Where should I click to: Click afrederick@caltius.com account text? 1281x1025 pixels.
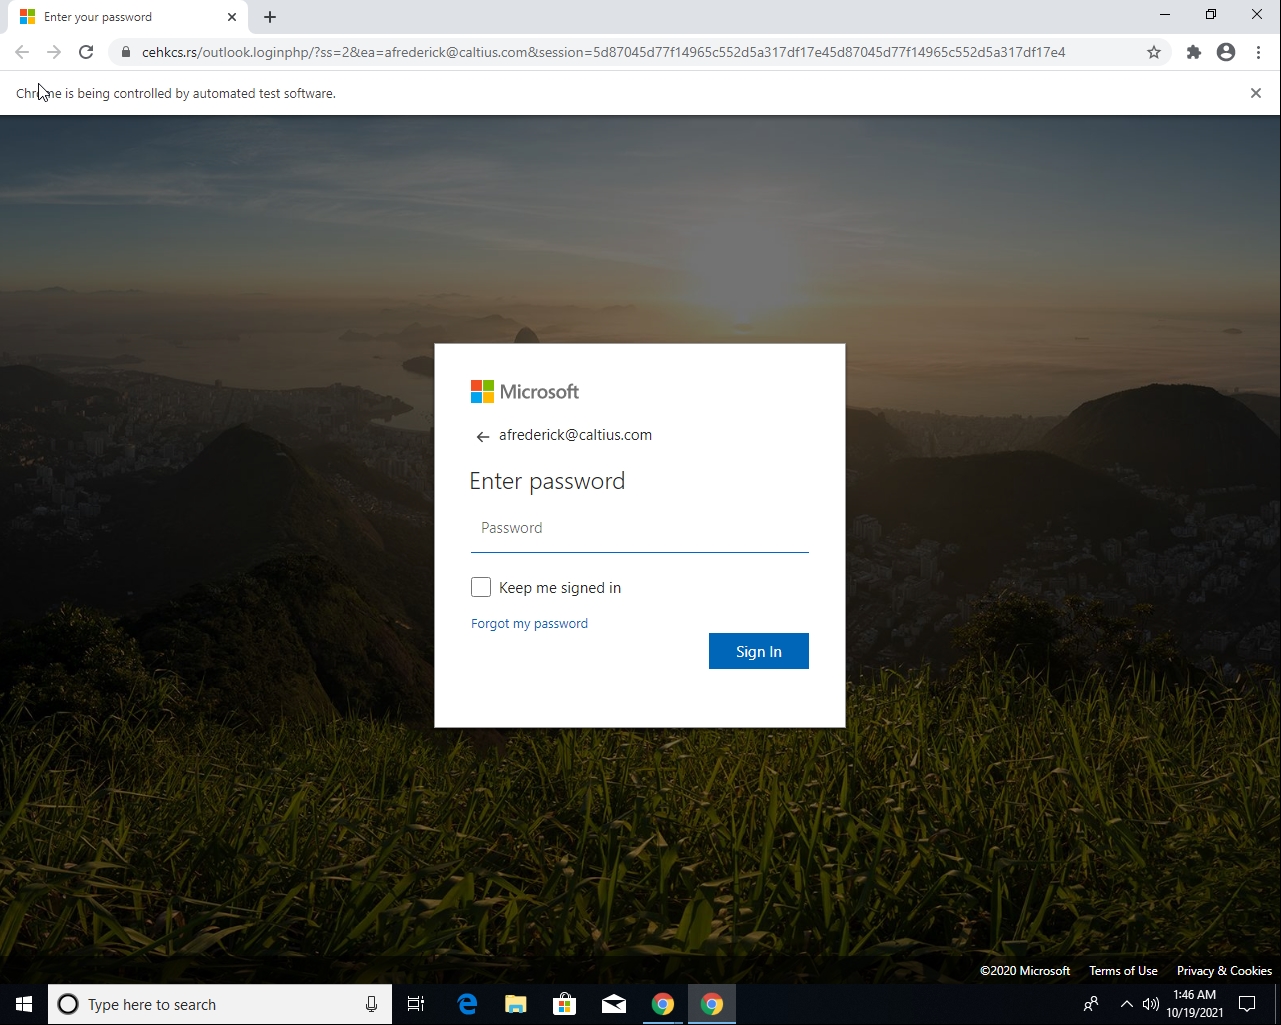[575, 435]
